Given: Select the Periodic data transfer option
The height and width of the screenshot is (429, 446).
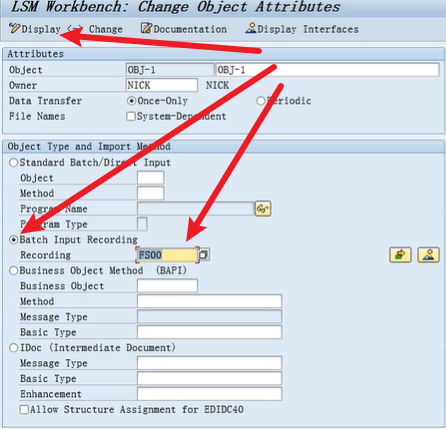Looking at the screenshot, I should pos(260,101).
